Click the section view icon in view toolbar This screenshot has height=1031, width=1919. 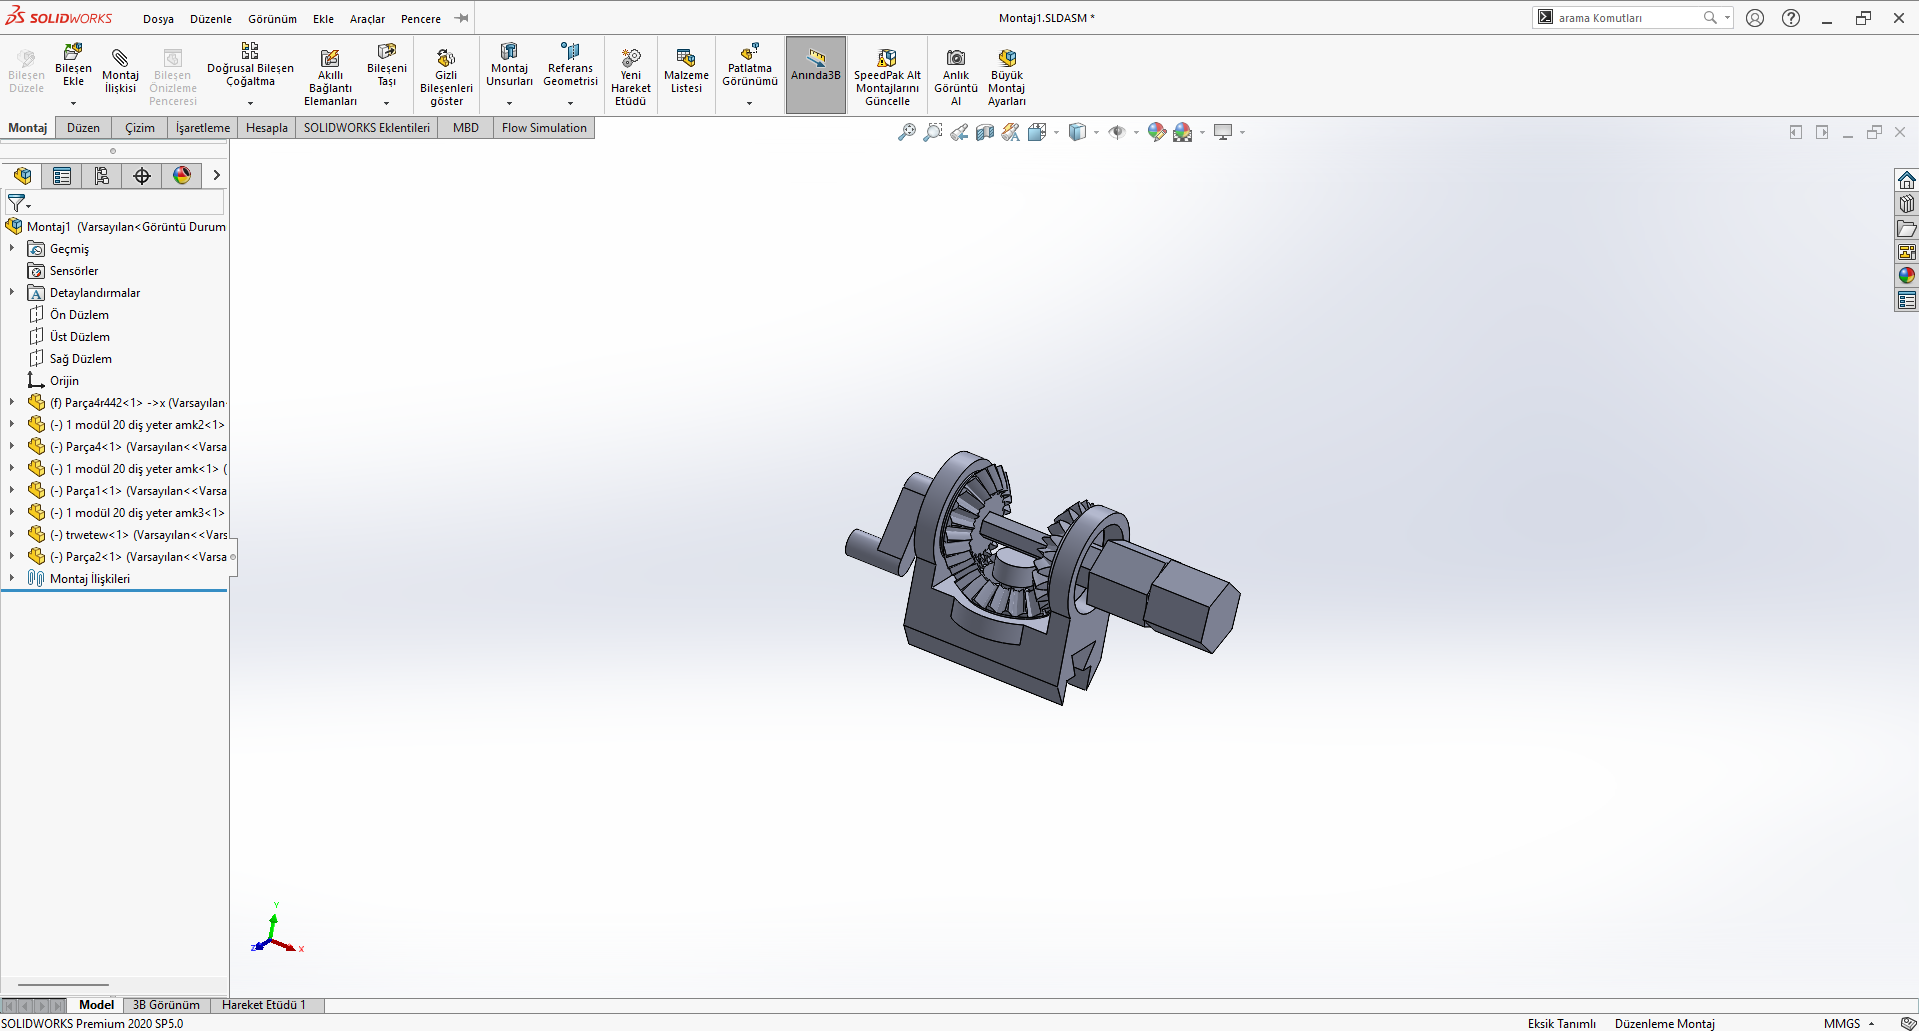point(985,132)
